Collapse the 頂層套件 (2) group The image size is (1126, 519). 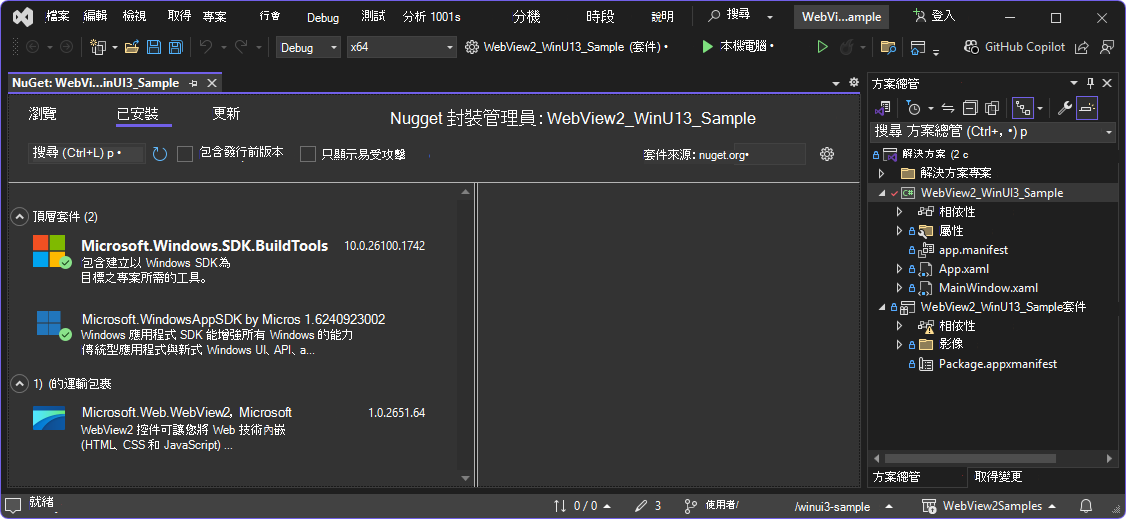[x=19, y=217]
